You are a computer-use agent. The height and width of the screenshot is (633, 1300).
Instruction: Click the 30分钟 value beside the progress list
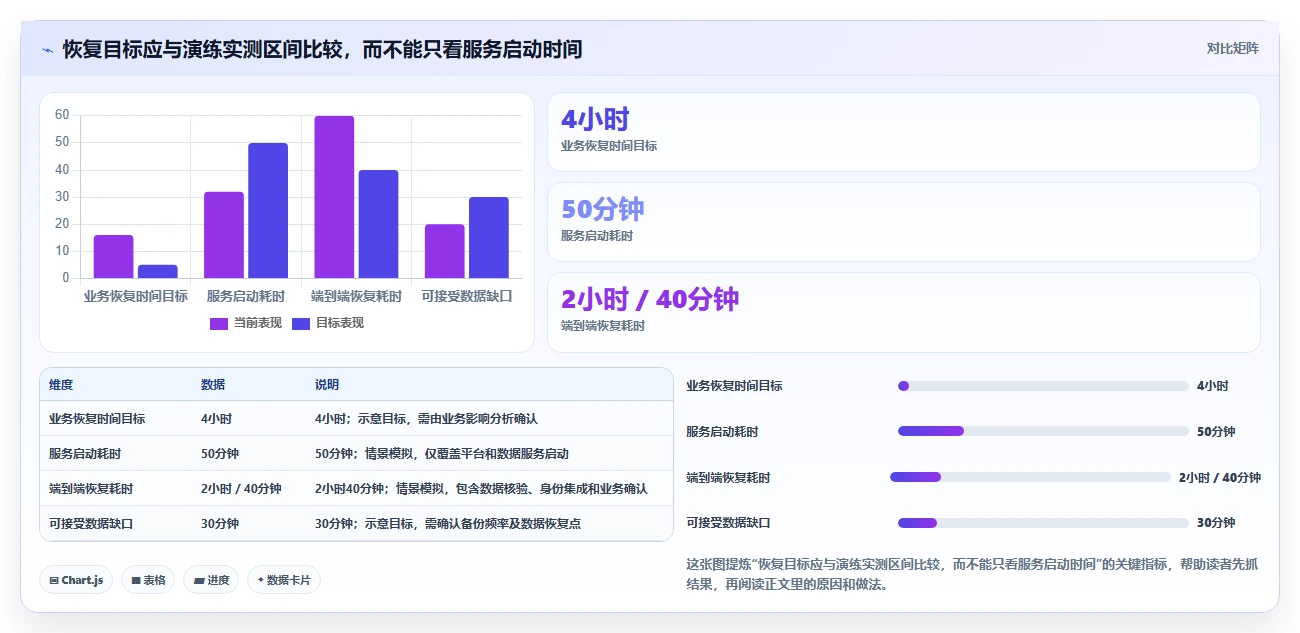click(1216, 523)
